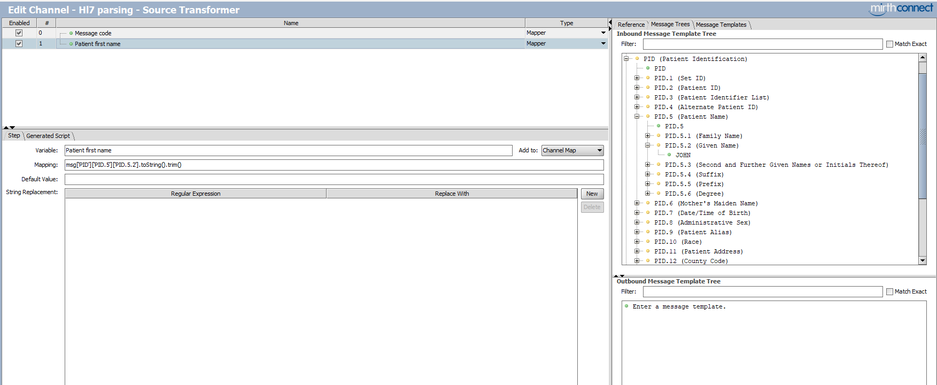Collapse the PID (Patient Identification) node
The height and width of the screenshot is (385, 937).
click(x=627, y=59)
